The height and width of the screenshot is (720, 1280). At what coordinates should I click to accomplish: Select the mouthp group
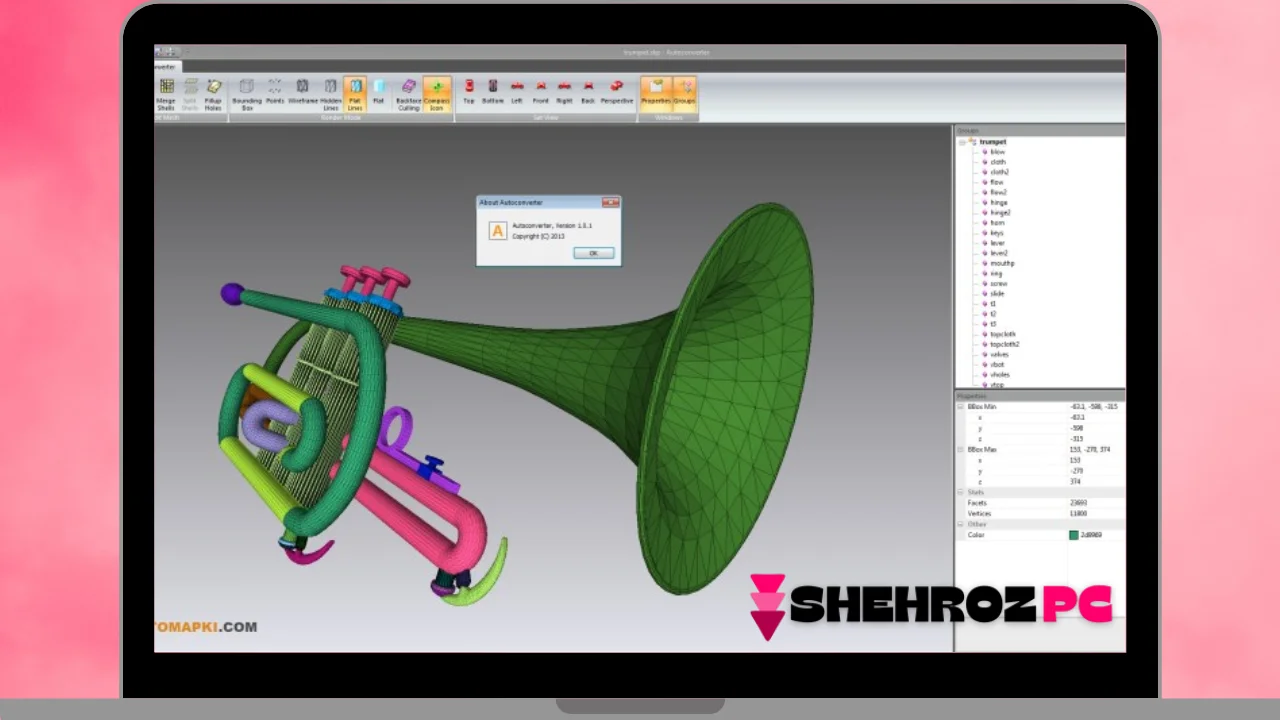1001,263
